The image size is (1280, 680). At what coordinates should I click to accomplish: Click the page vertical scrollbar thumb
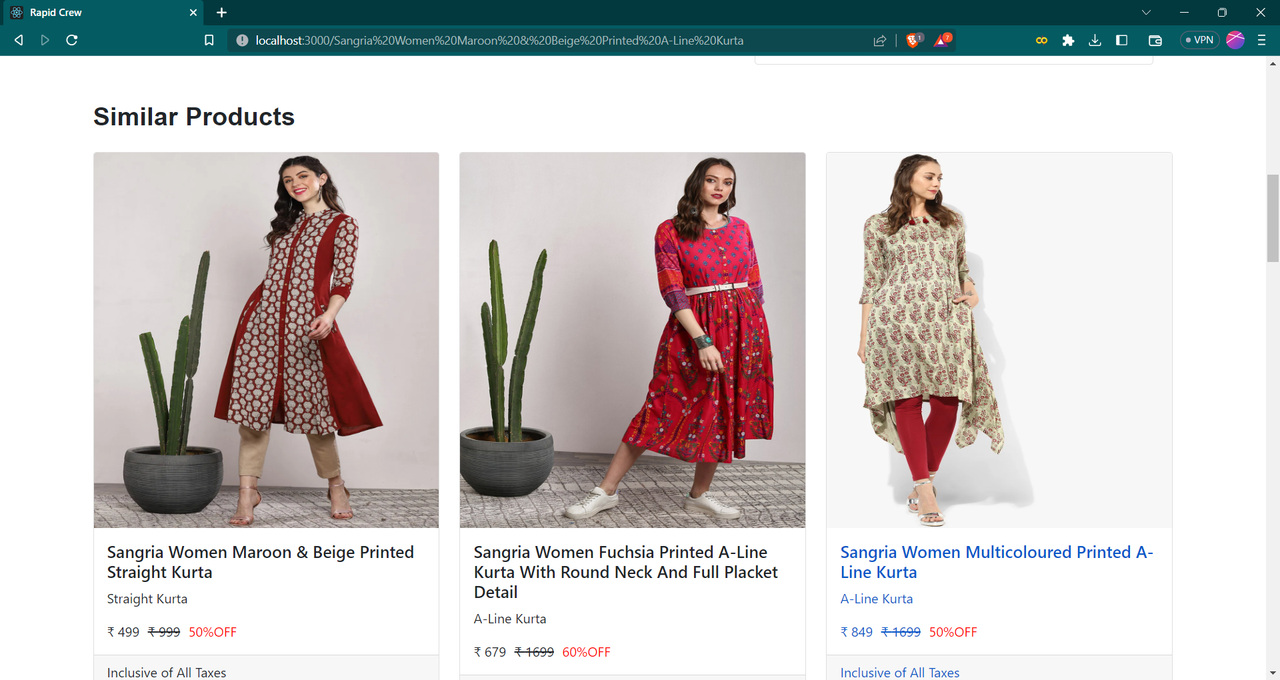coord(1272,217)
